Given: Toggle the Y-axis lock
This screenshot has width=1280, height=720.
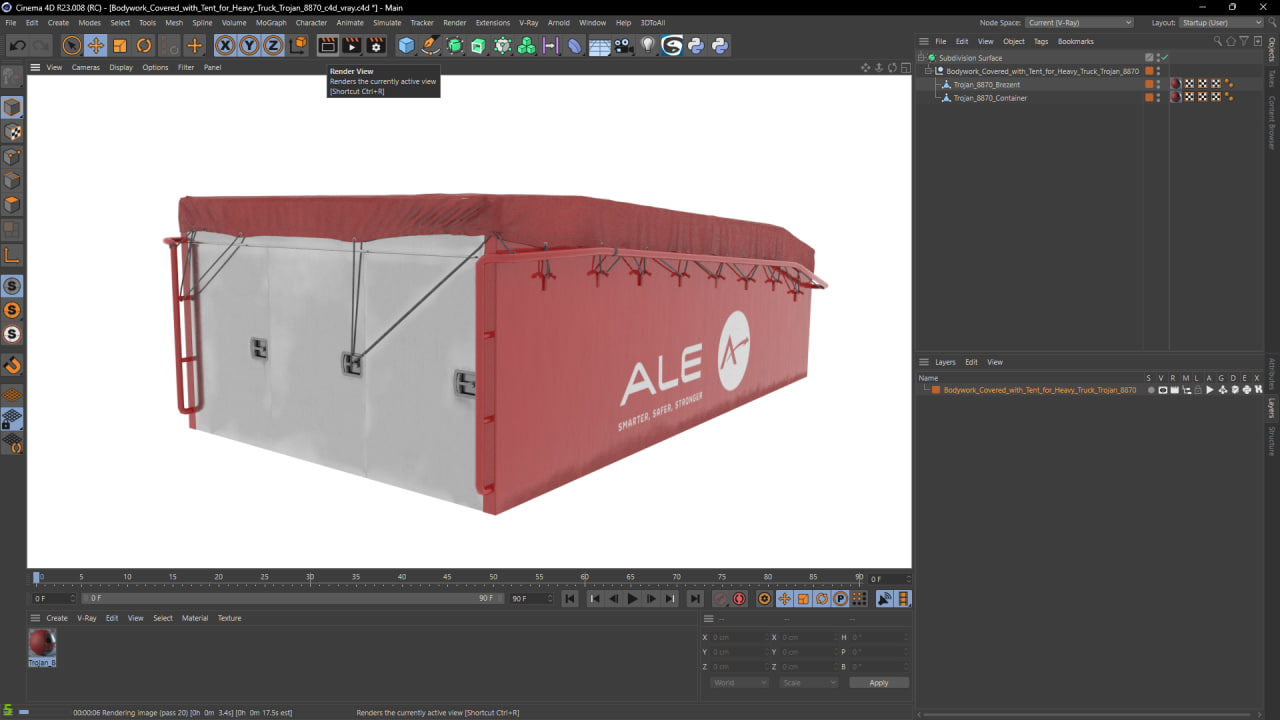Looking at the screenshot, I should click(249, 45).
